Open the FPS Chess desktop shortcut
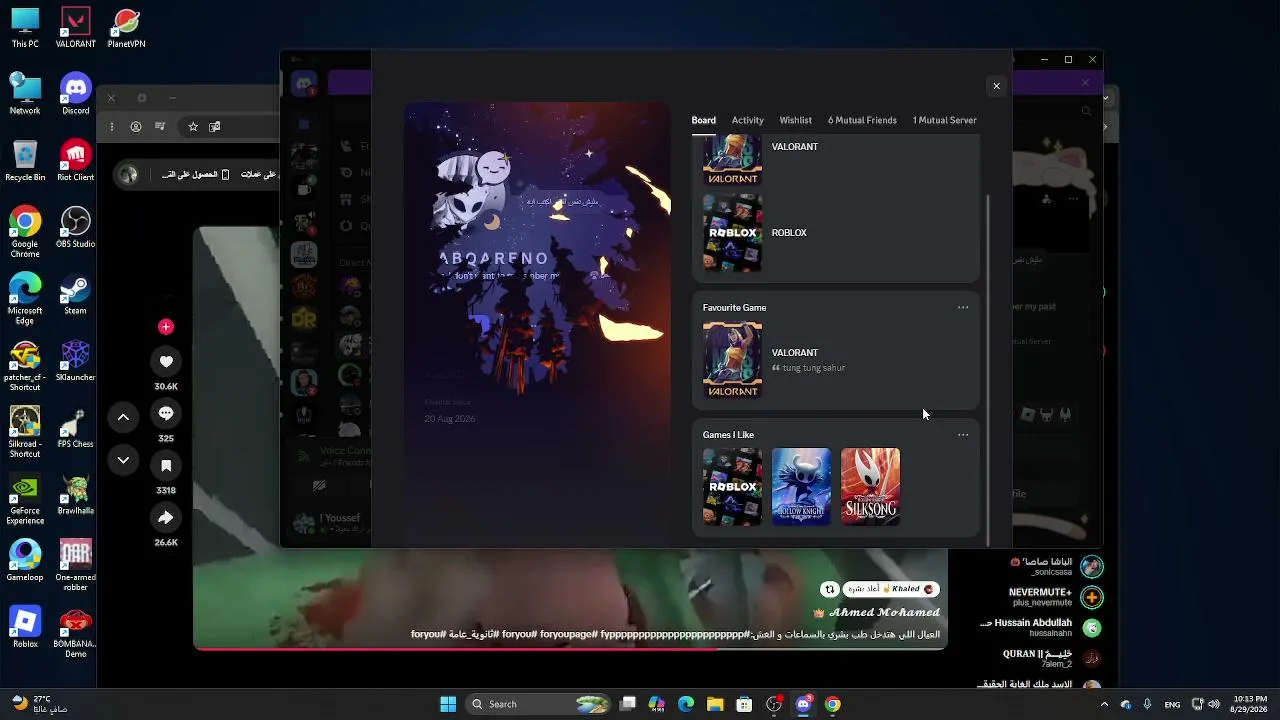Image resolution: width=1280 pixels, height=720 pixels. click(x=76, y=428)
